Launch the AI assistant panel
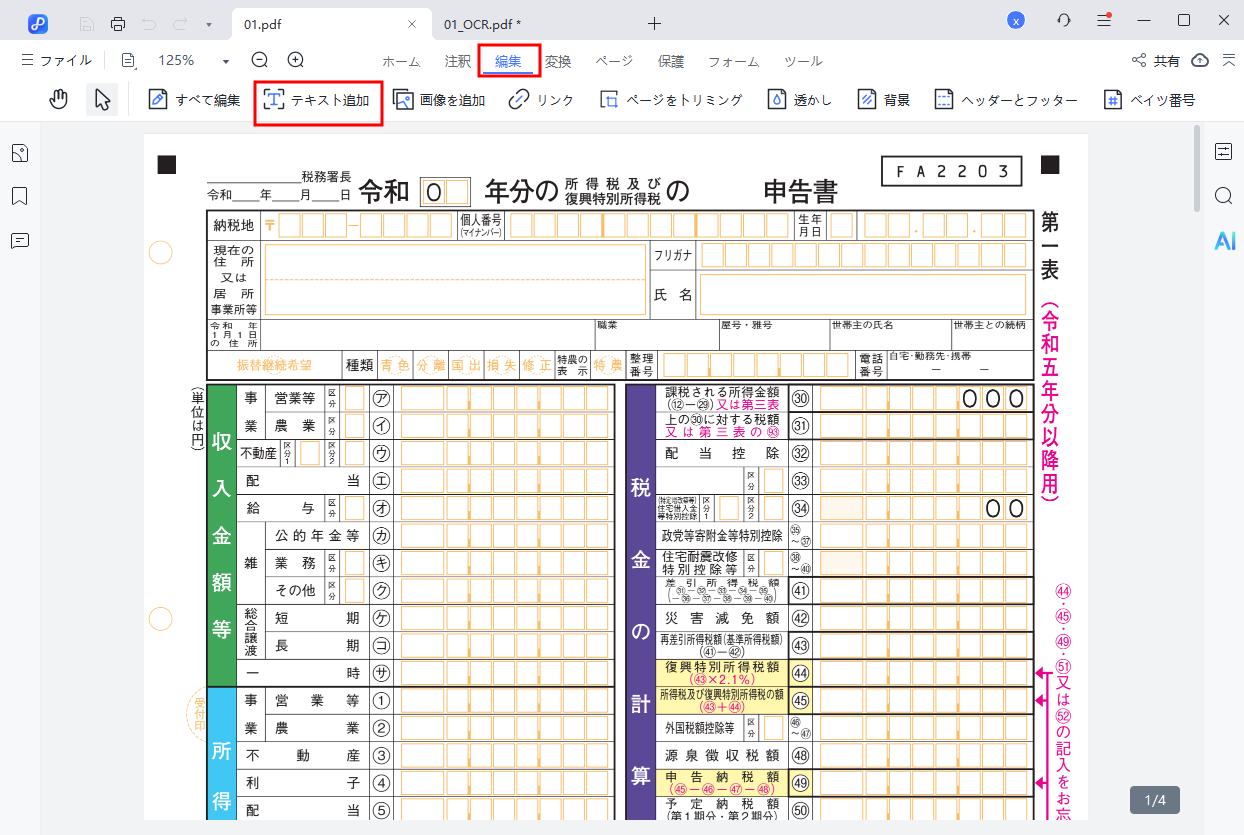Viewport: 1244px width, 835px height. pos(1225,240)
